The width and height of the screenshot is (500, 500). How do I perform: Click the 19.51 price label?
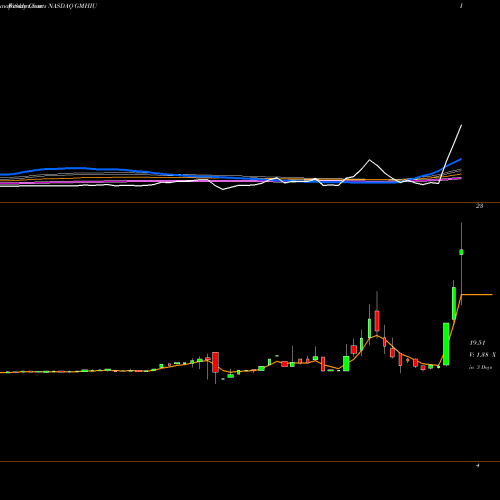(x=477, y=343)
